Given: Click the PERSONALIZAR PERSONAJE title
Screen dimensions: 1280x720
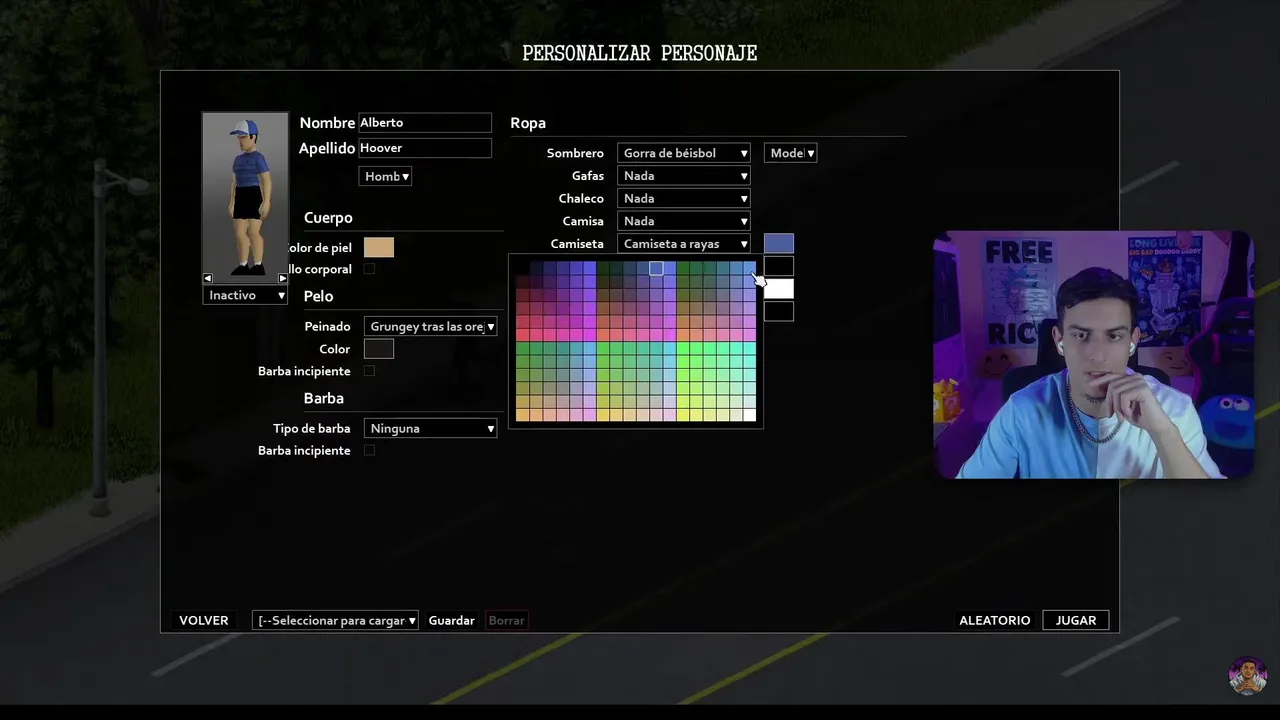Looking at the screenshot, I should click(x=639, y=54).
